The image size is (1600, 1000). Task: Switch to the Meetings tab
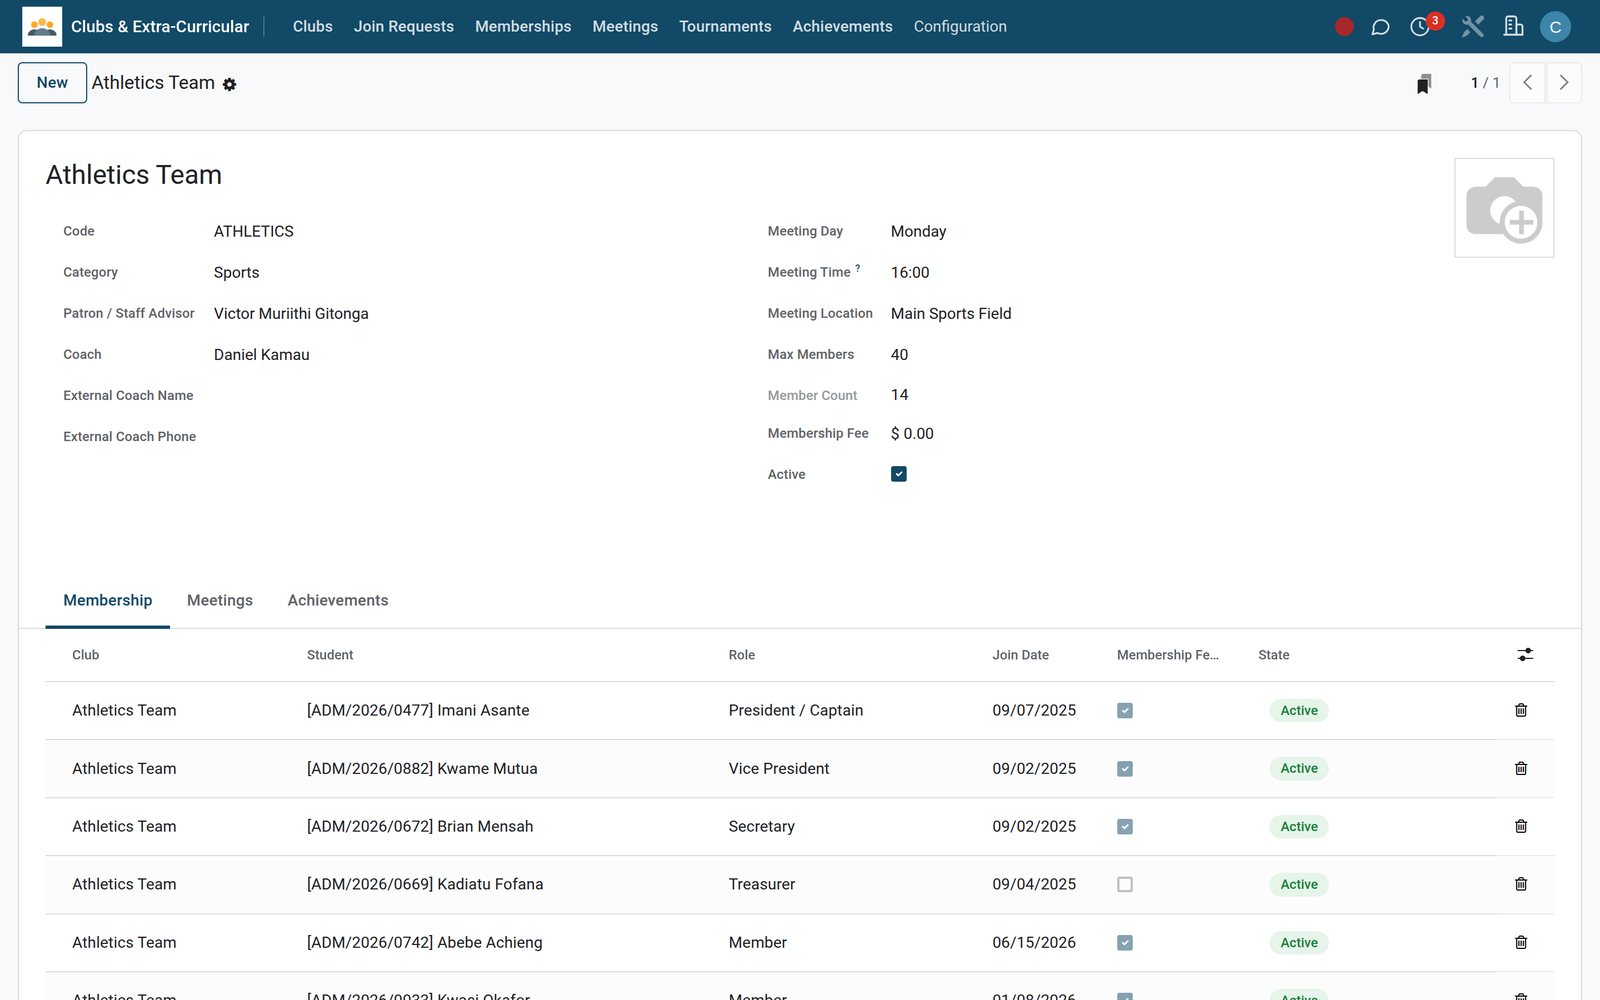(220, 600)
